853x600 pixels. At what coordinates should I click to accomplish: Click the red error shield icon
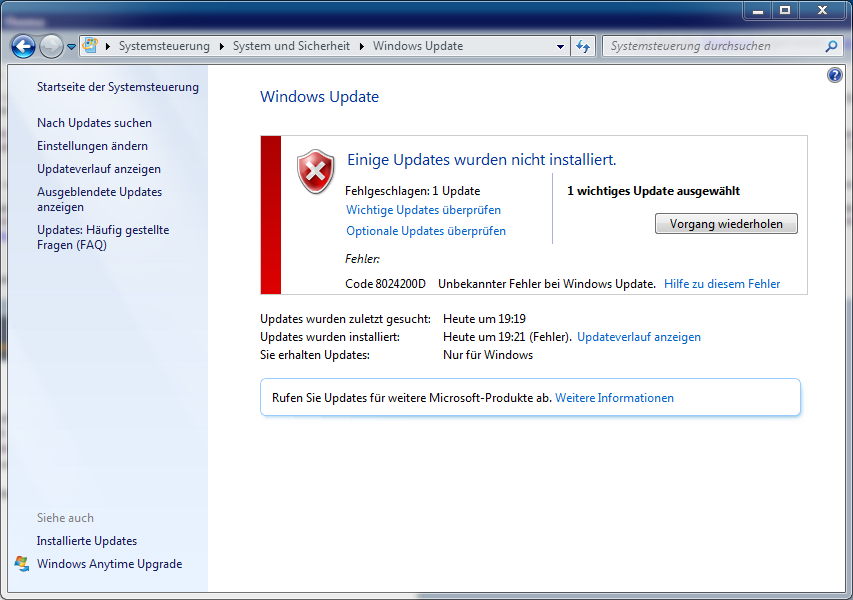point(316,171)
